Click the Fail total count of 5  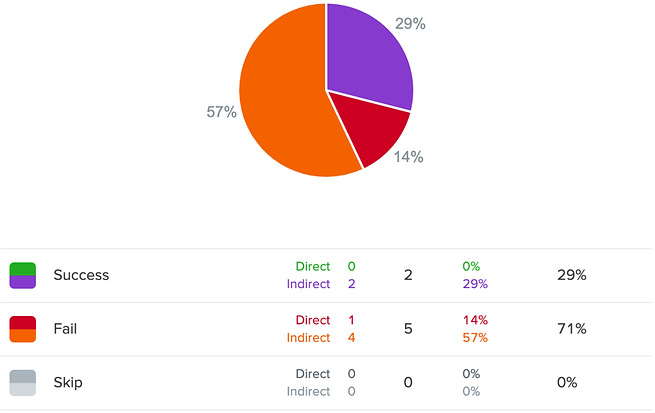pos(408,329)
